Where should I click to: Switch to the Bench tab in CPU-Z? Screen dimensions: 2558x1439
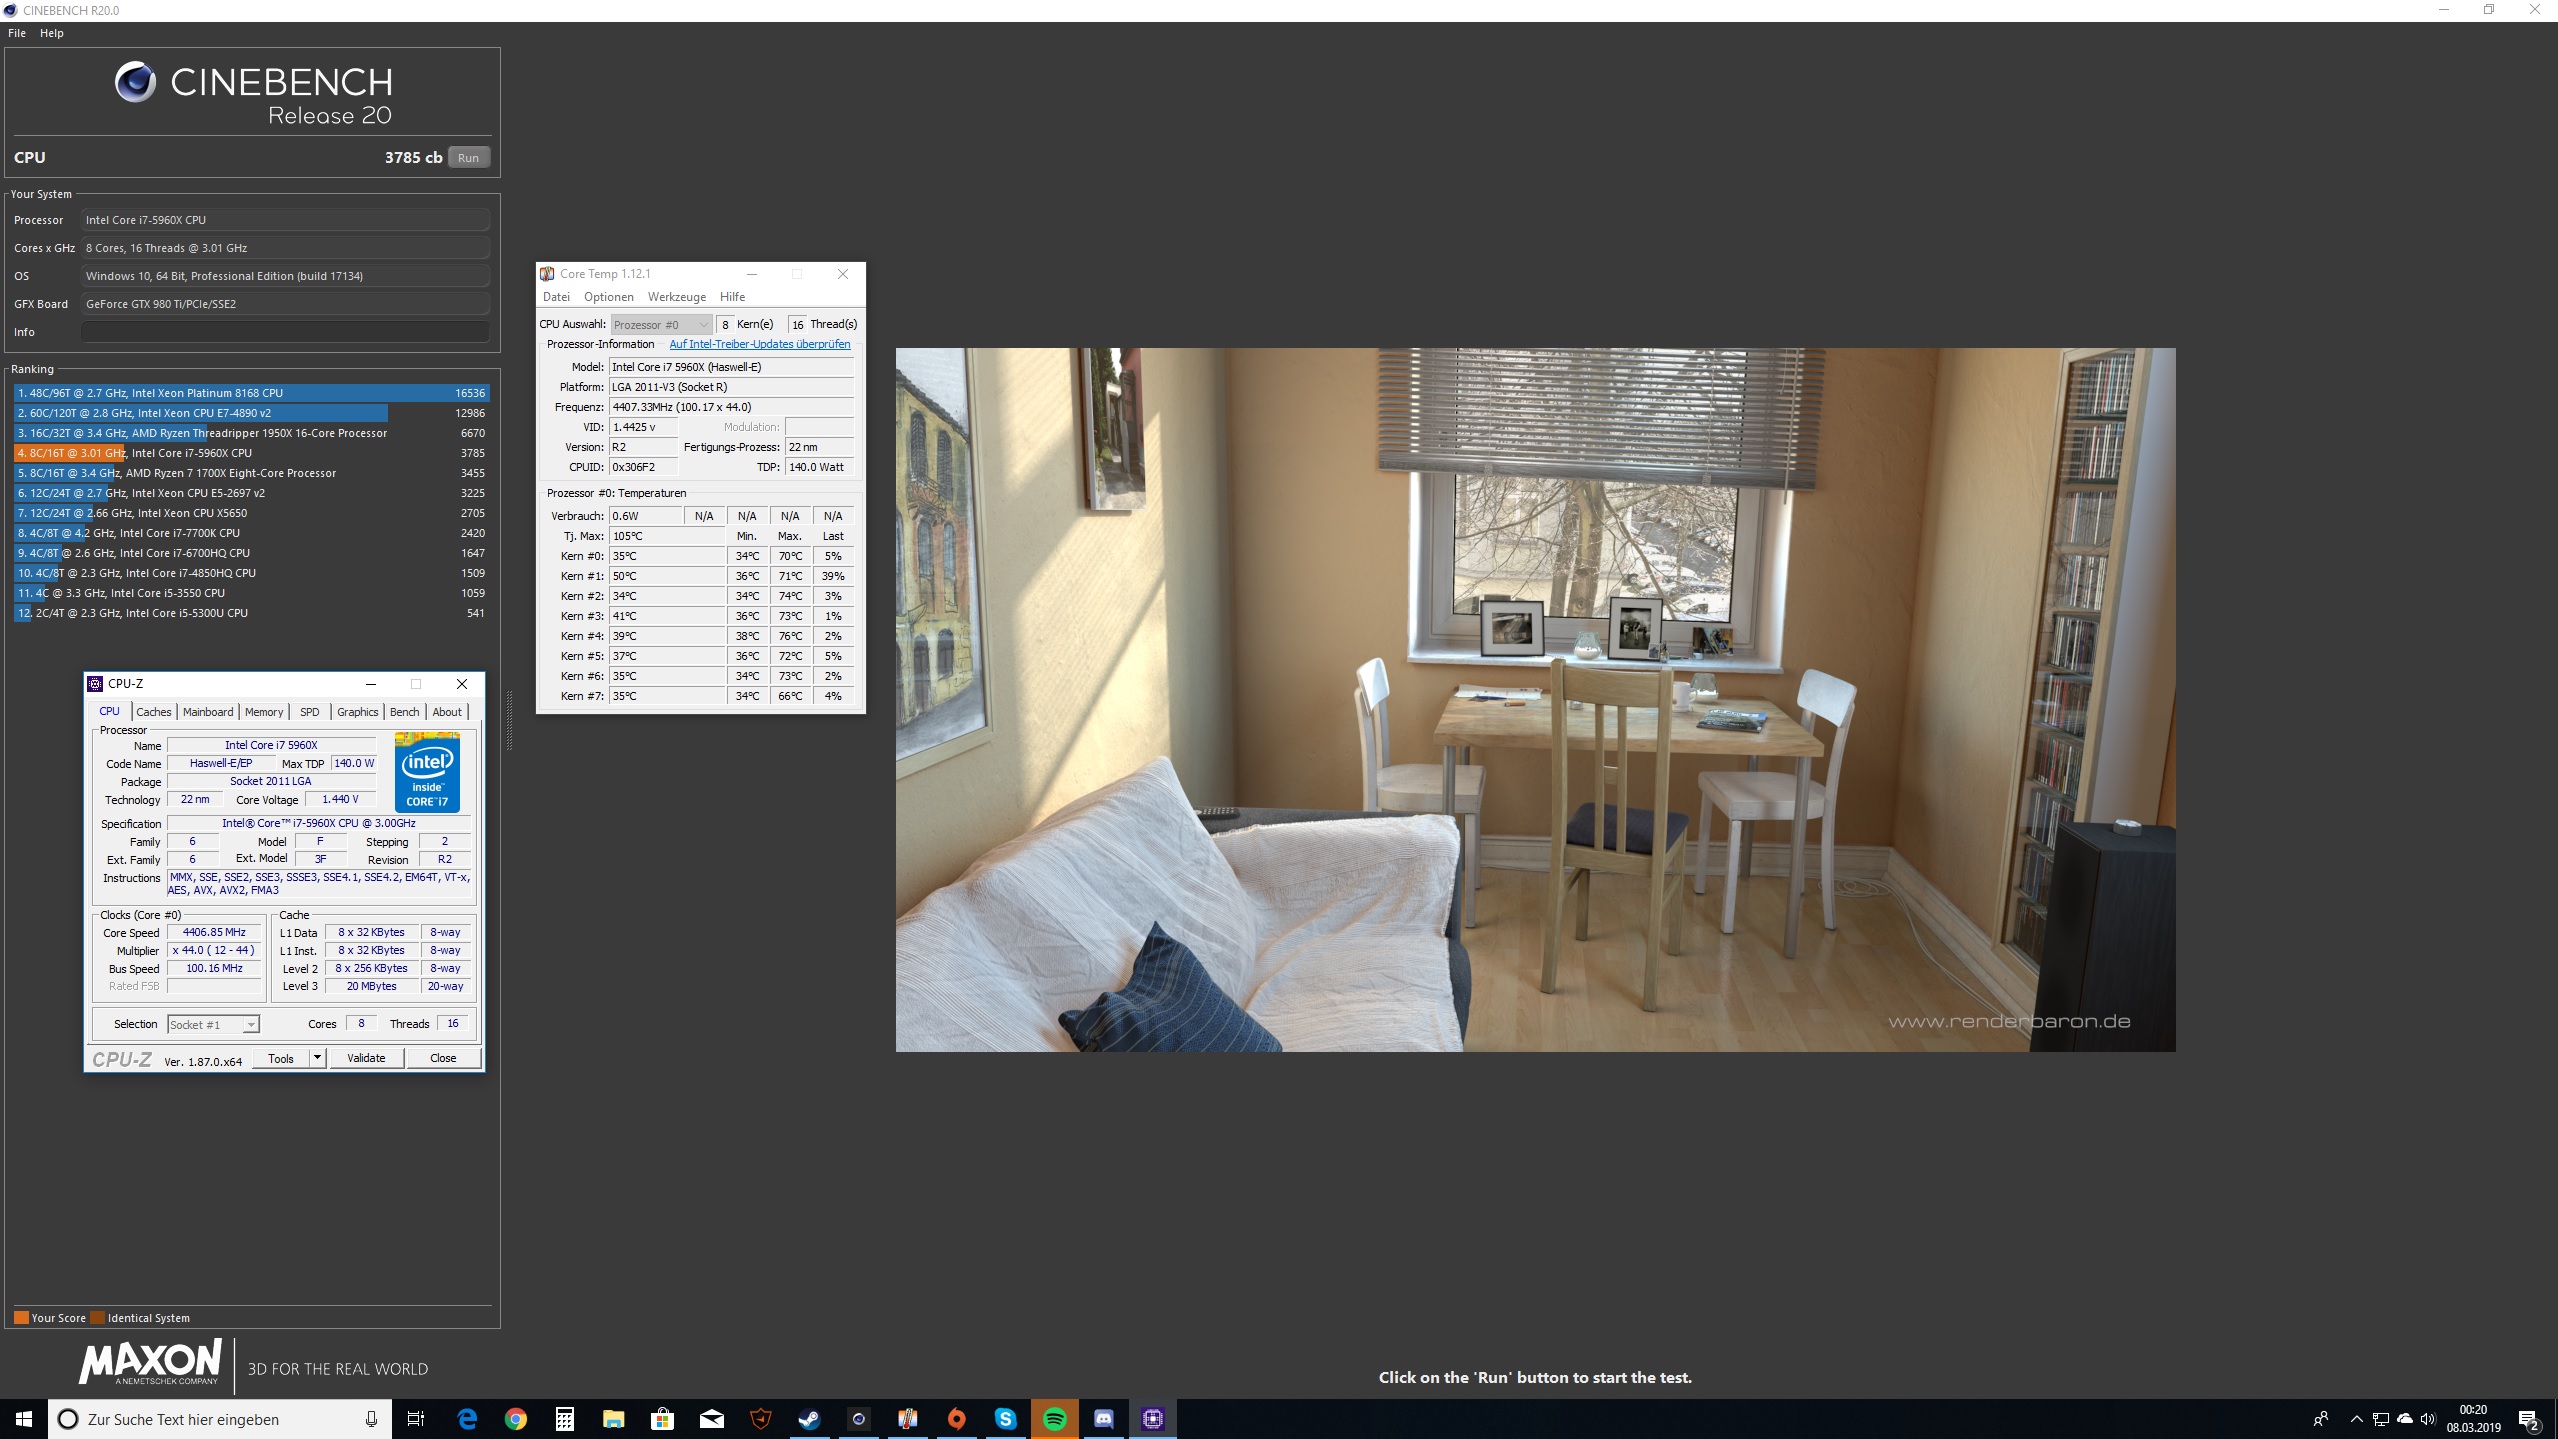[404, 712]
